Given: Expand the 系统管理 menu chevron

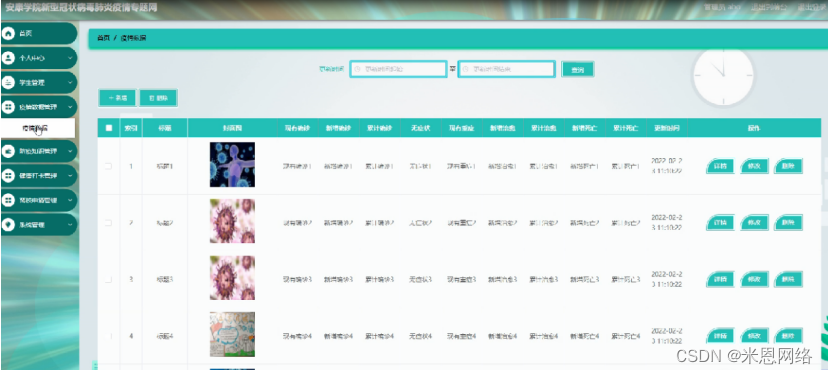Looking at the screenshot, I should point(70,225).
